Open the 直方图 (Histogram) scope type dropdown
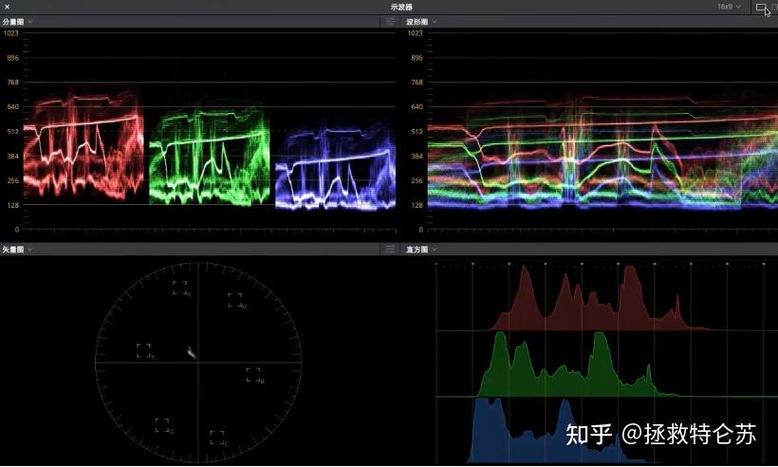778x467 pixels. [422, 249]
